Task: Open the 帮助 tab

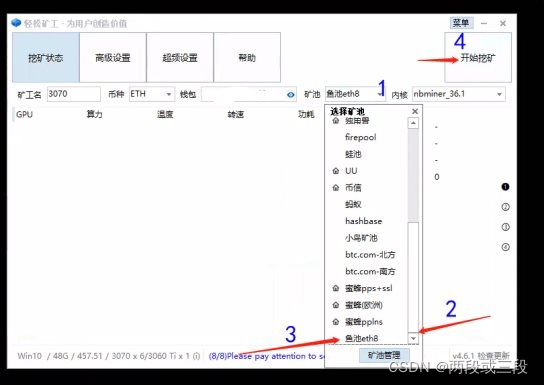Action: [x=247, y=58]
